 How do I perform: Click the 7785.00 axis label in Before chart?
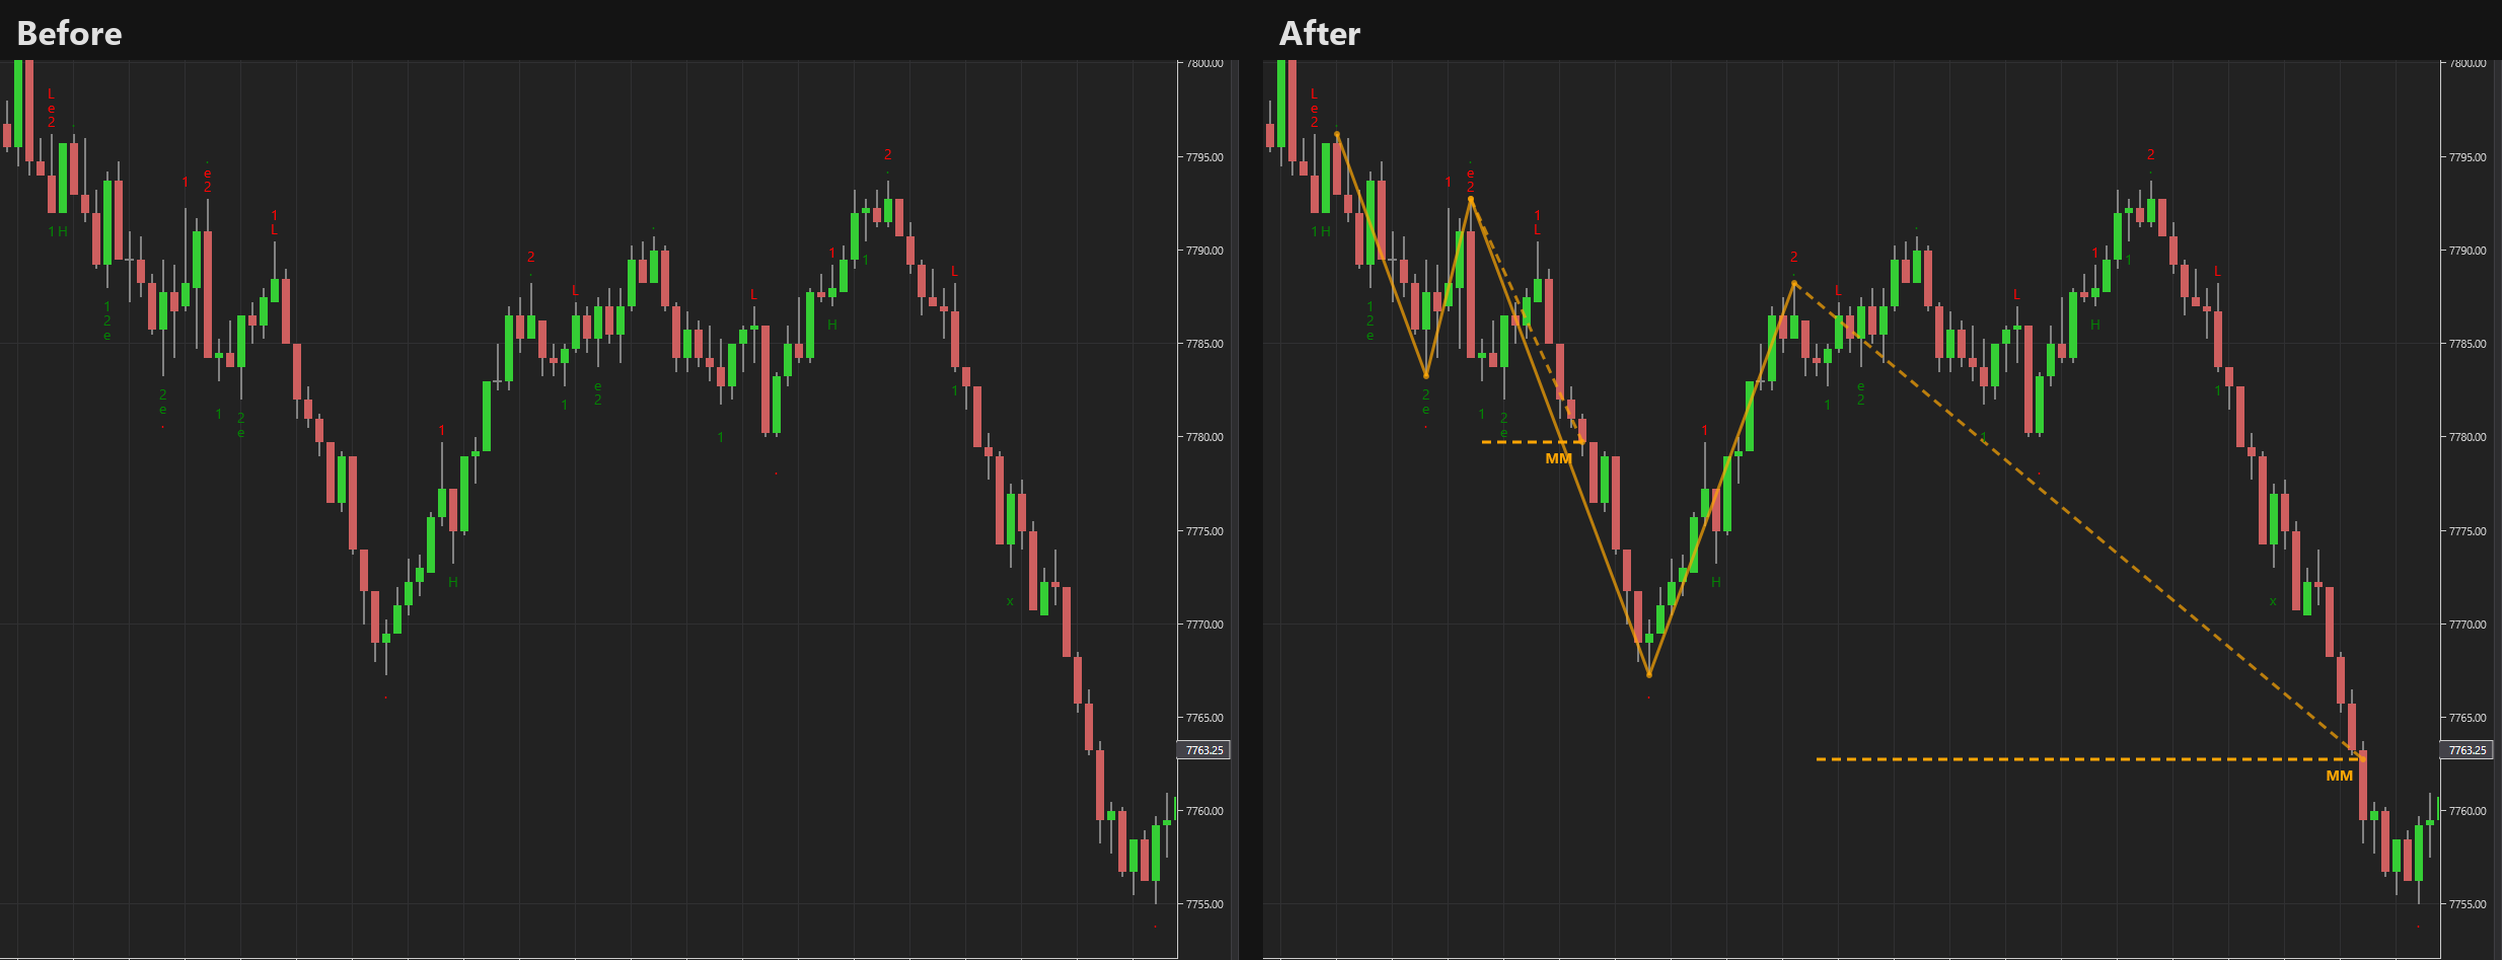click(1204, 344)
